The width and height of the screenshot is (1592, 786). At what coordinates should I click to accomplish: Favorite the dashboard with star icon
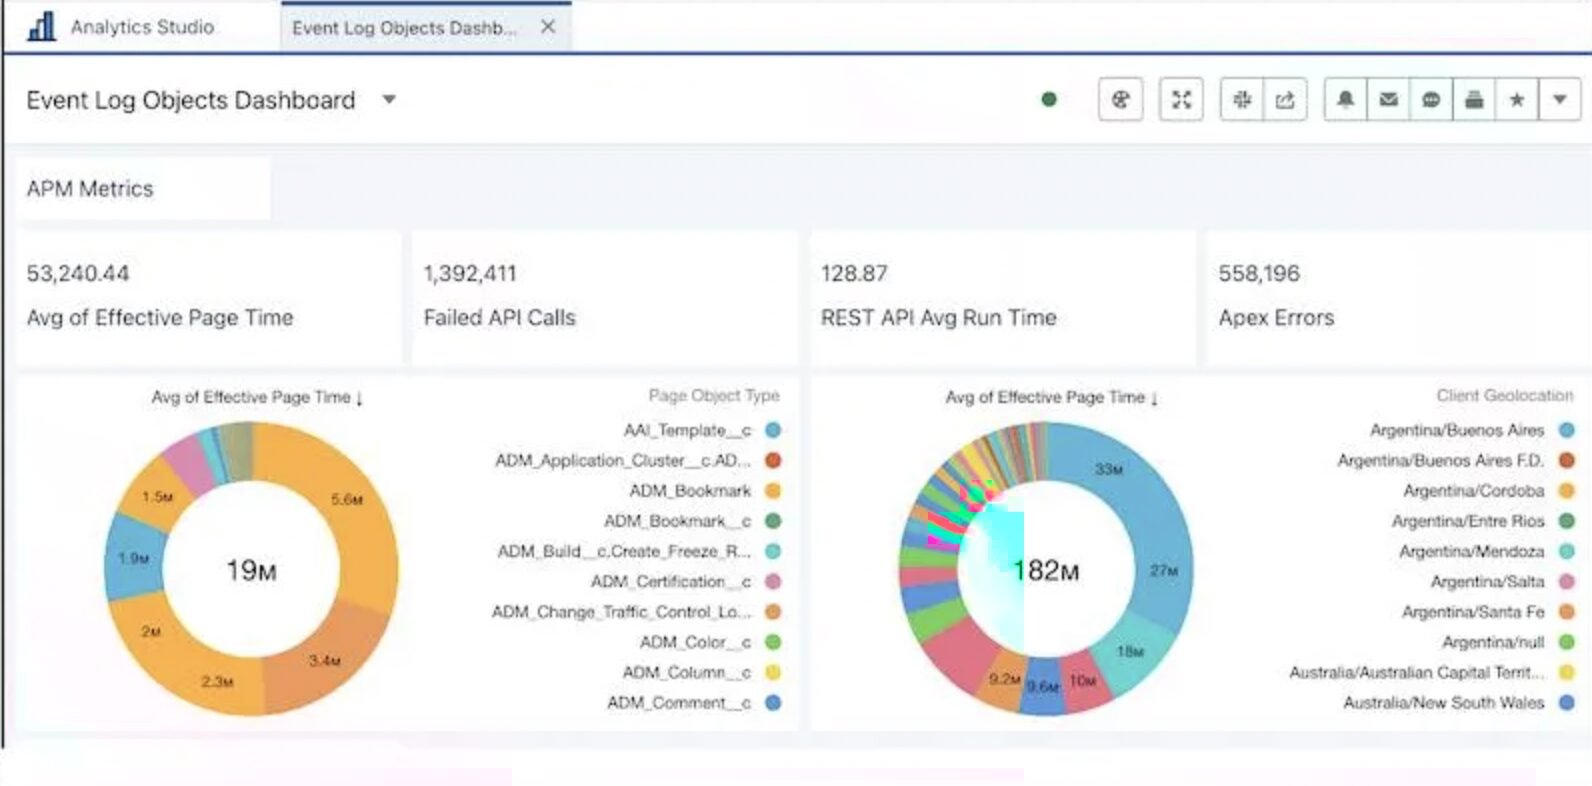pos(1517,99)
